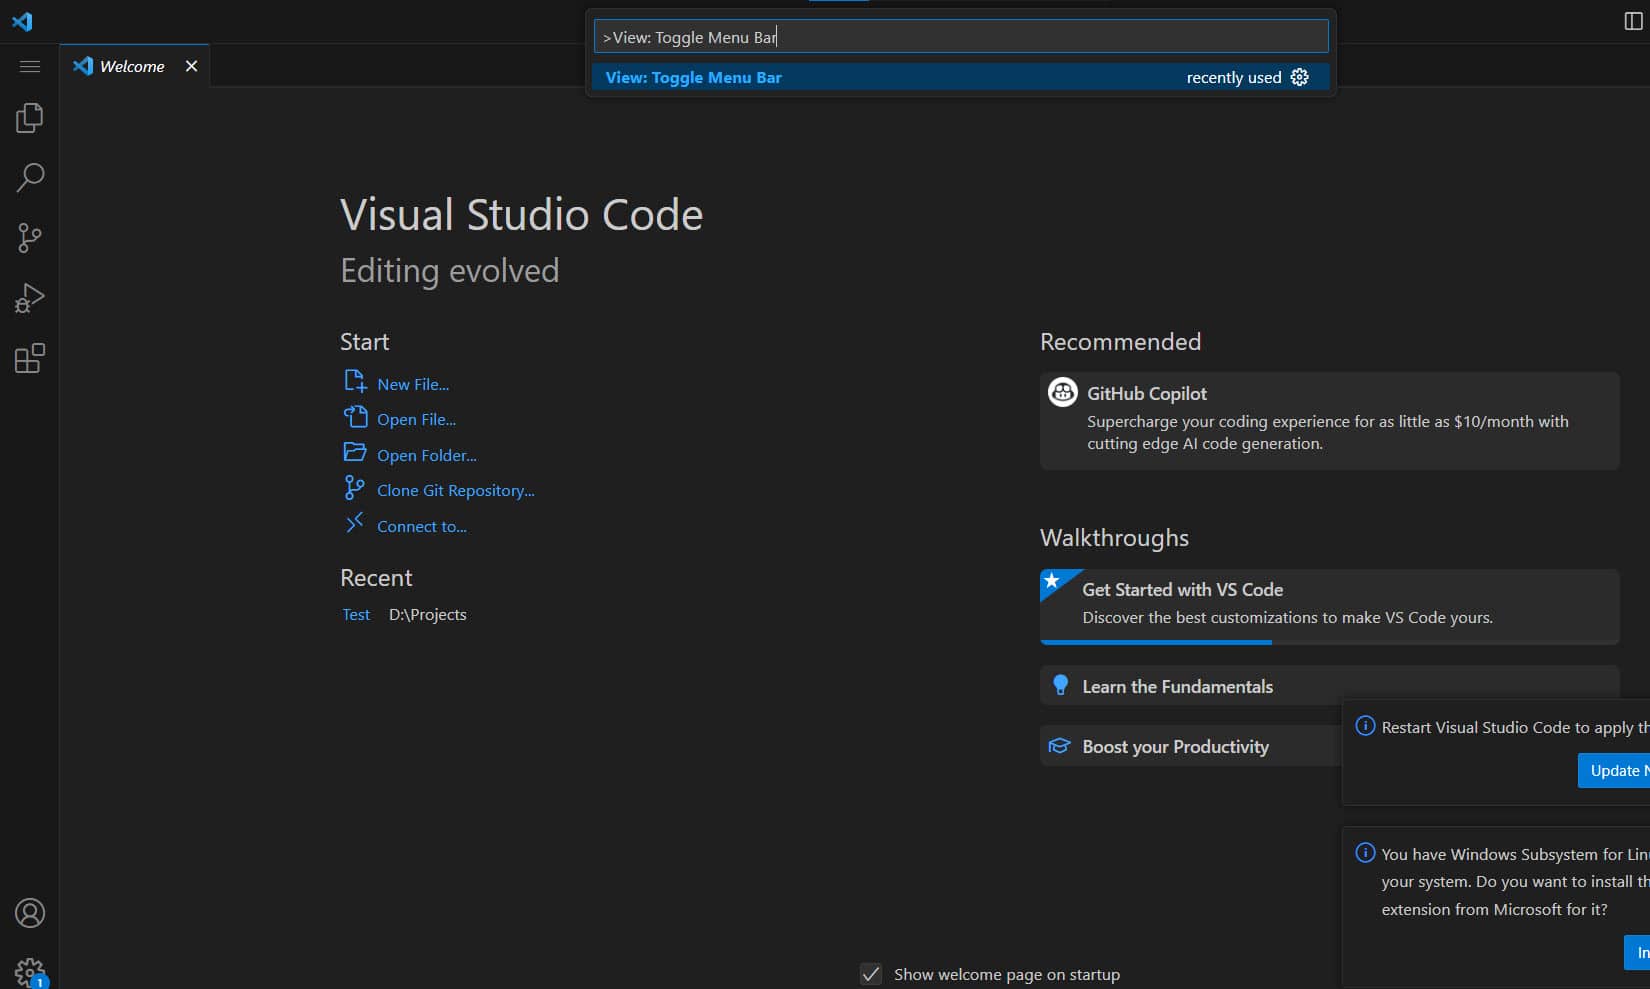Screen dimensions: 1650x989
Task: Click the Open File icon
Action: click(355, 416)
